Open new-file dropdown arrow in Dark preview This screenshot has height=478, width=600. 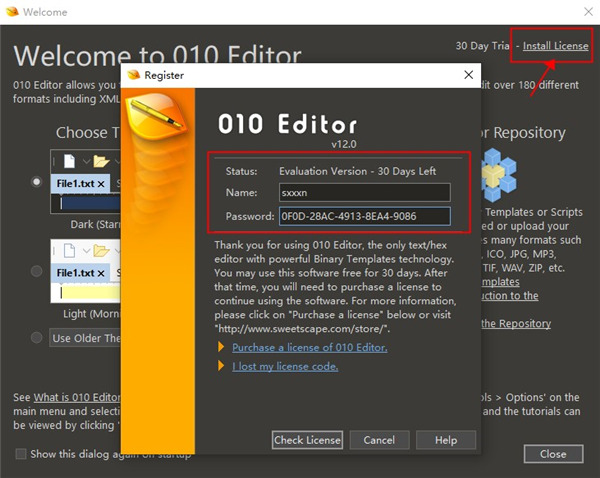(86, 162)
